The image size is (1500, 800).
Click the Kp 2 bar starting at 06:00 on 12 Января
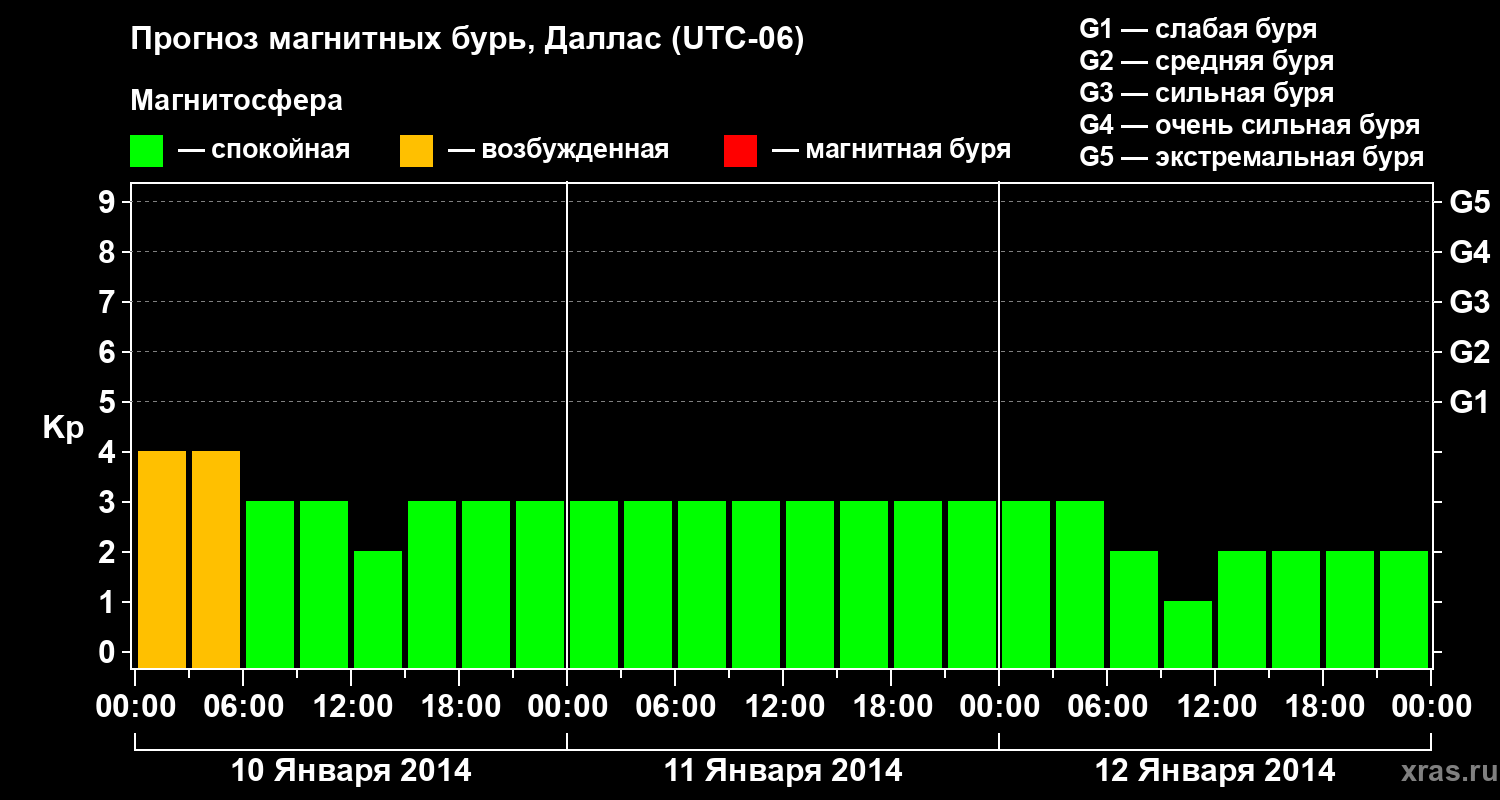1134,609
